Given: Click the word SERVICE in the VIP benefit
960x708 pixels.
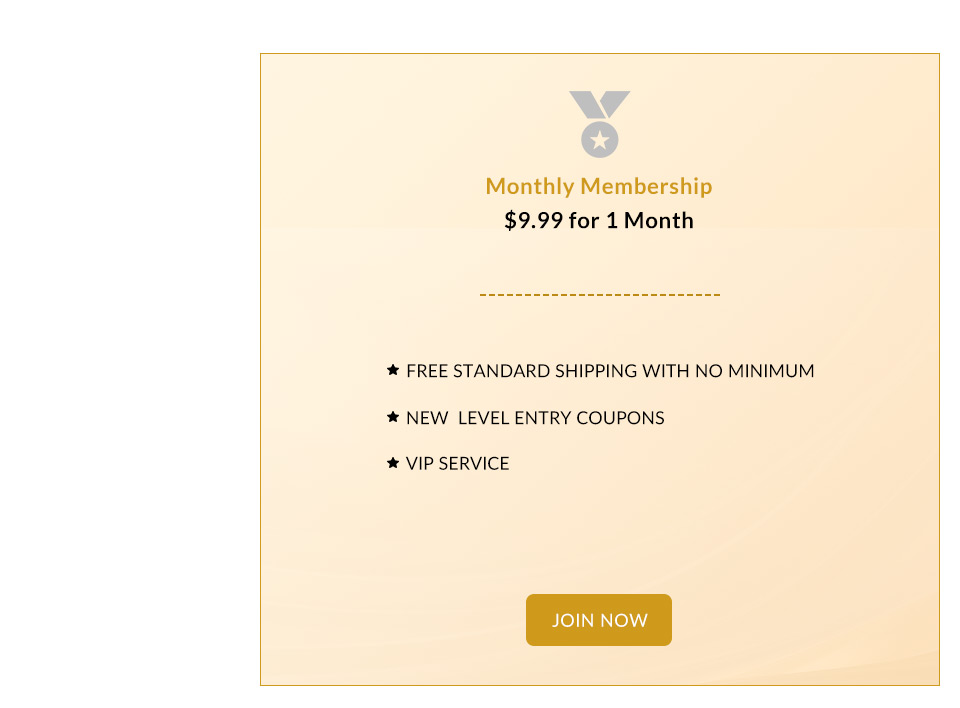Looking at the screenshot, I should click(x=474, y=464).
